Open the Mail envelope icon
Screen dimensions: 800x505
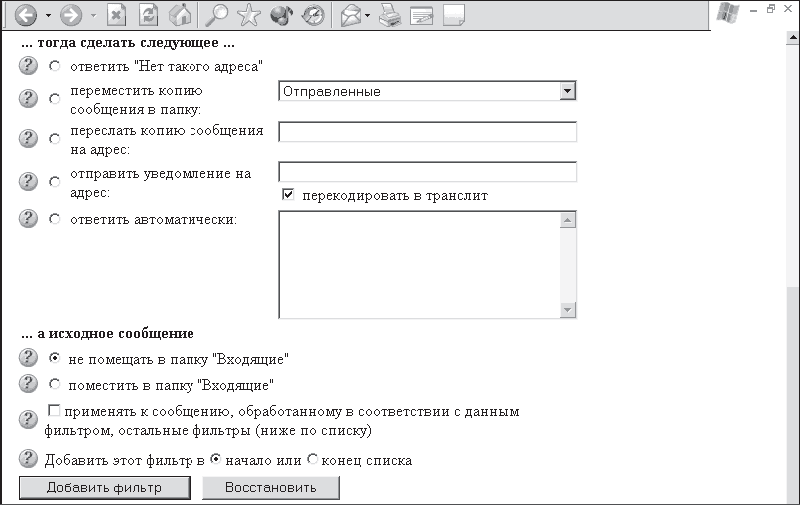point(351,15)
